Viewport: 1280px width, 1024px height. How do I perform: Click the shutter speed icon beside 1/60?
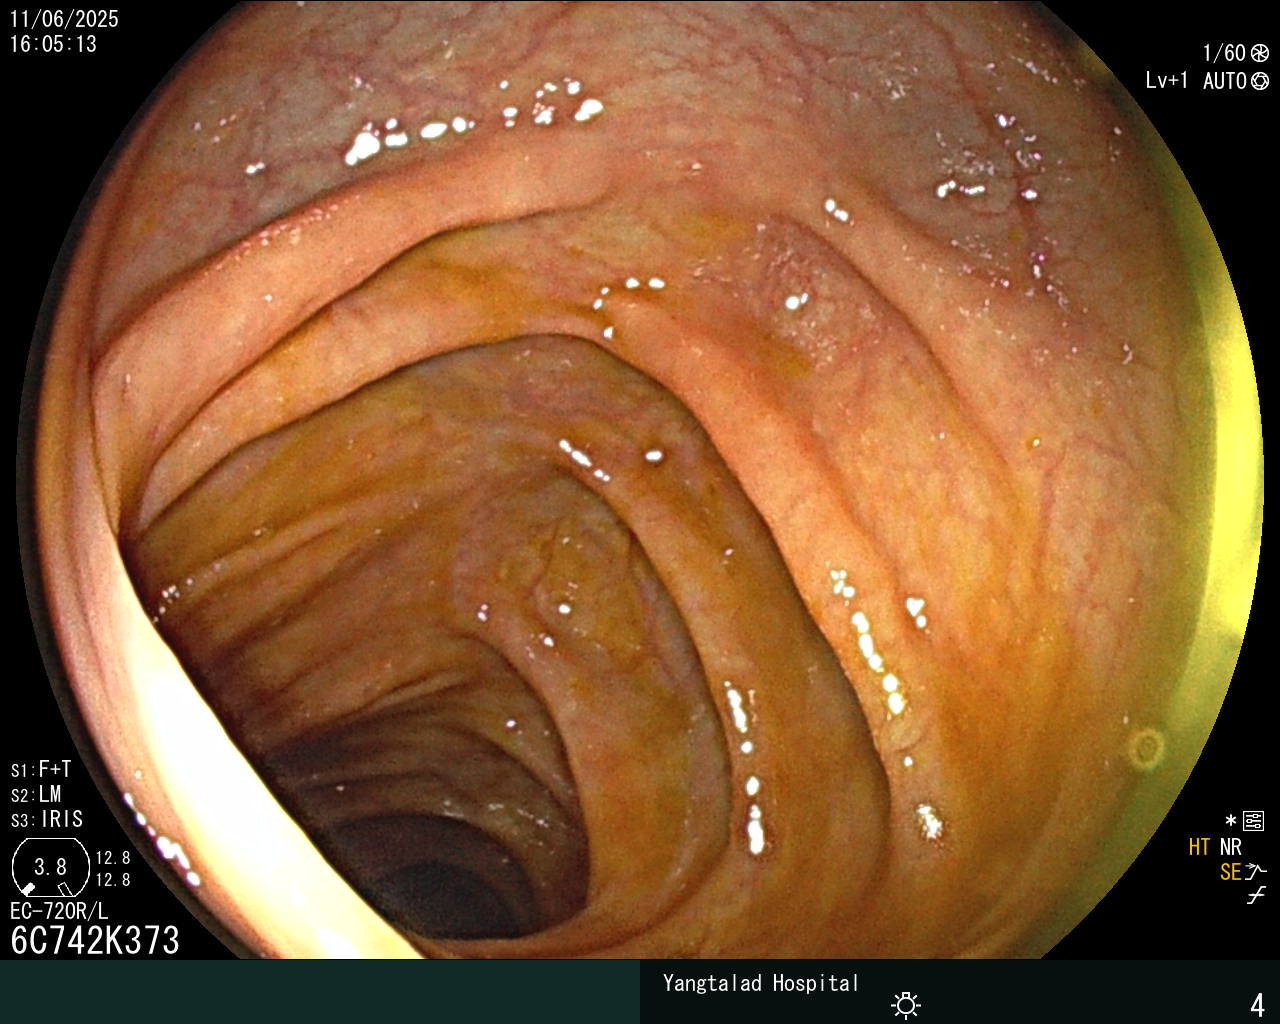(1260, 54)
